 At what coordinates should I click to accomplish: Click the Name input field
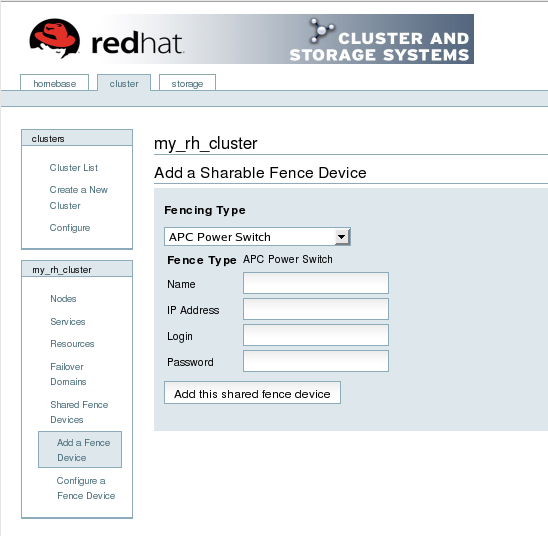[x=316, y=283]
